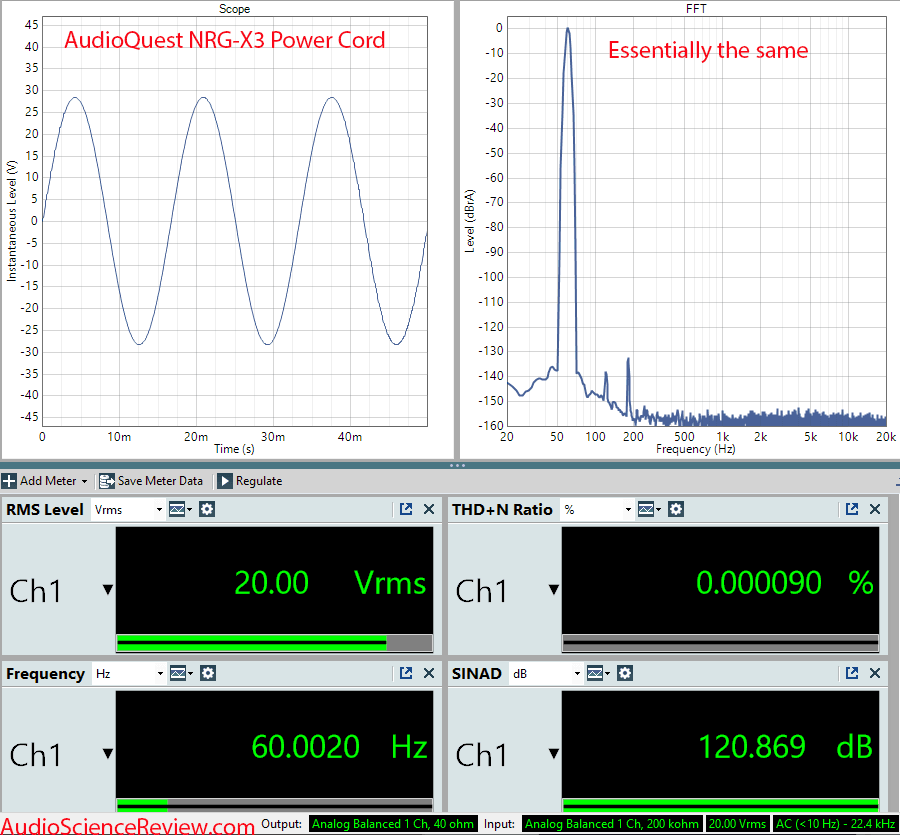Click the '120.869 dB' meter reading
This screenshot has height=838, width=900.
point(785,747)
